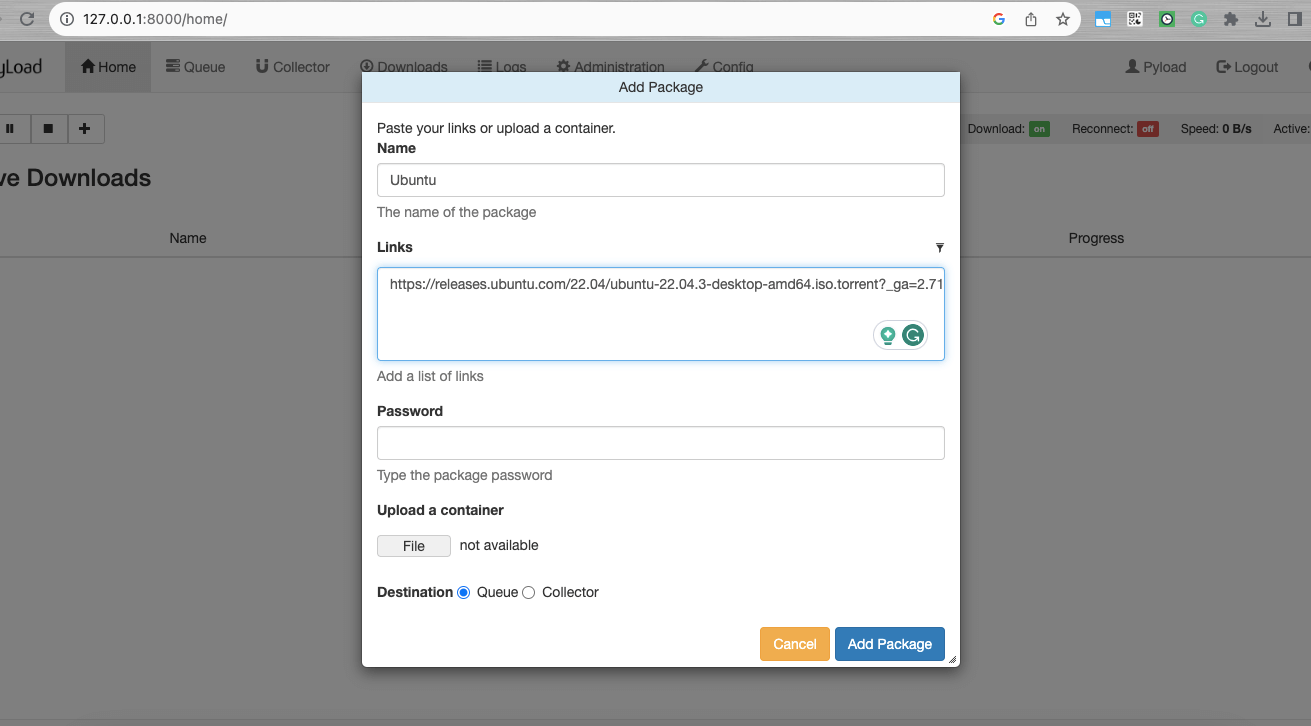Click the Grammarly extension icon in toolbar
This screenshot has width=1311, height=726.
1199,19
